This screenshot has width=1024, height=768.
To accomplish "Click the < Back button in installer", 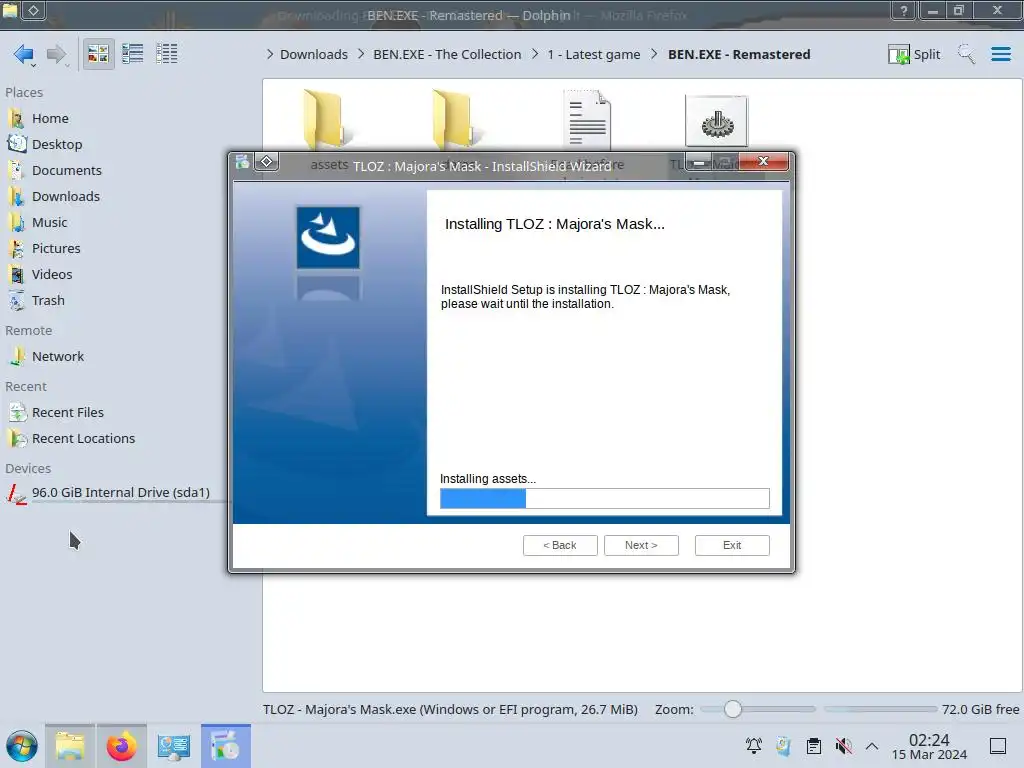I will coord(560,545).
